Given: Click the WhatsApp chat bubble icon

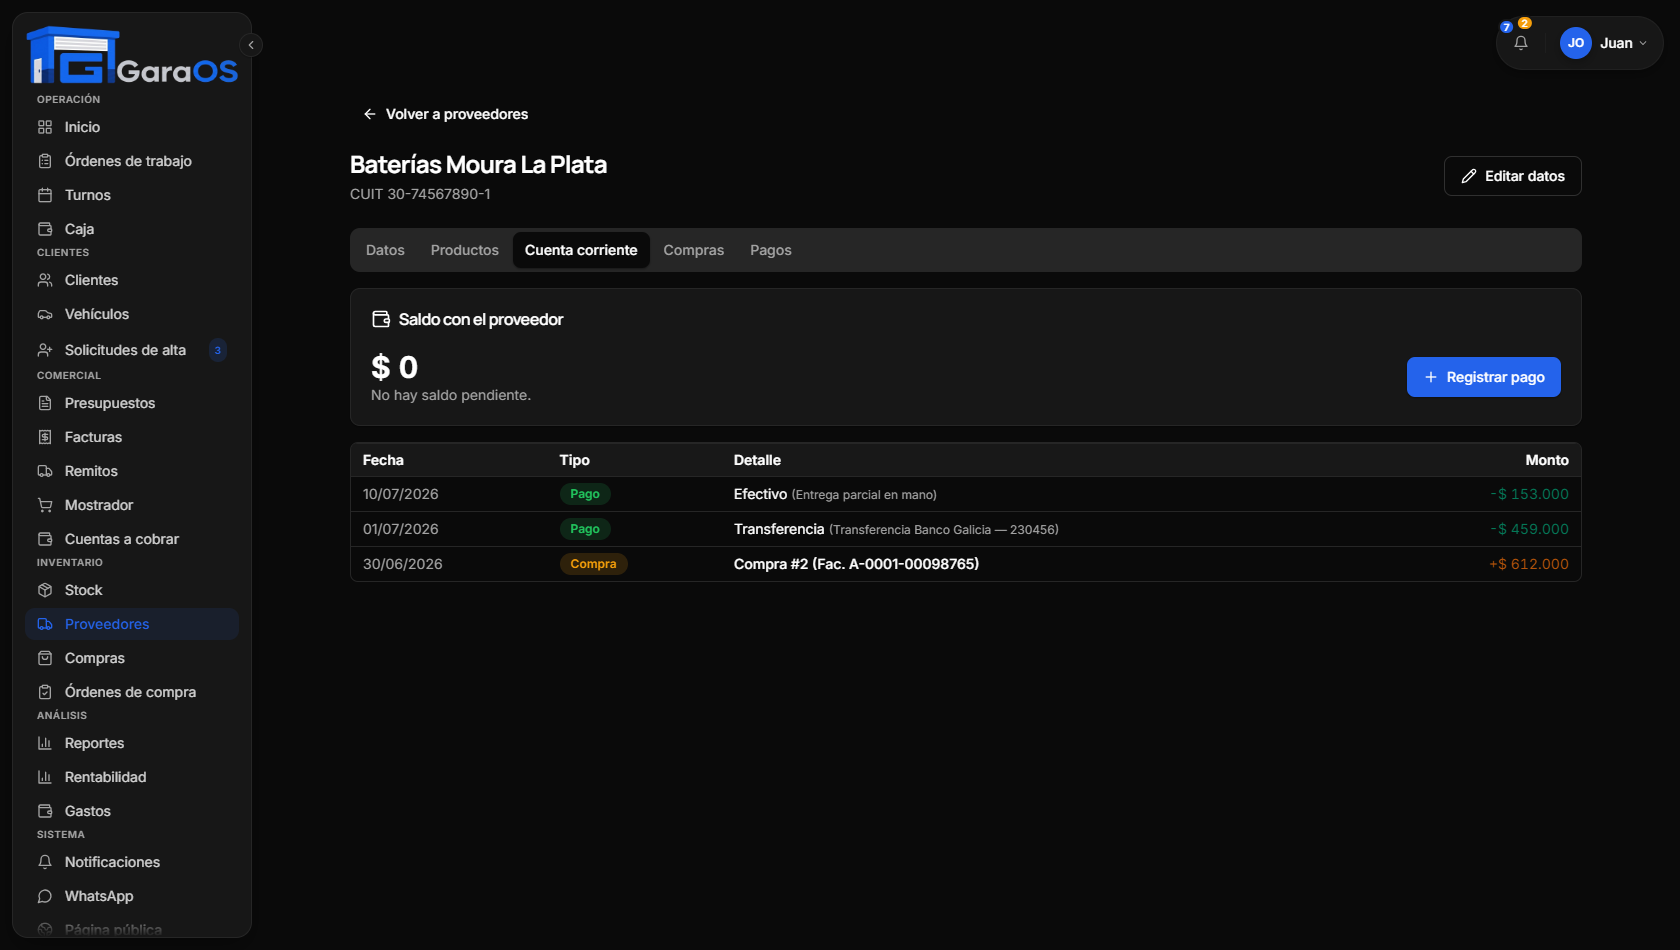Looking at the screenshot, I should pos(45,896).
